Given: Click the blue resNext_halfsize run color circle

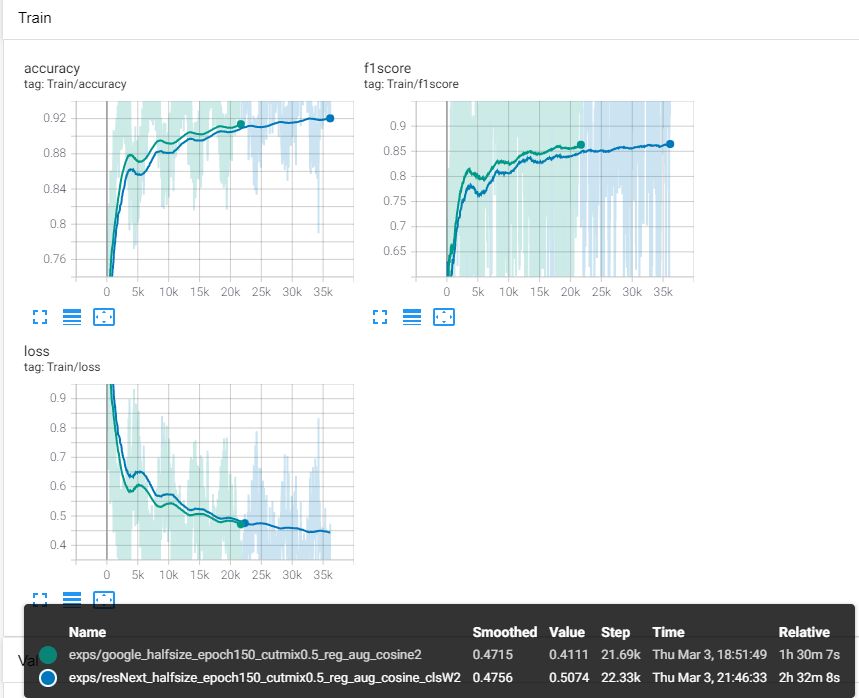Looking at the screenshot, I should (48, 678).
